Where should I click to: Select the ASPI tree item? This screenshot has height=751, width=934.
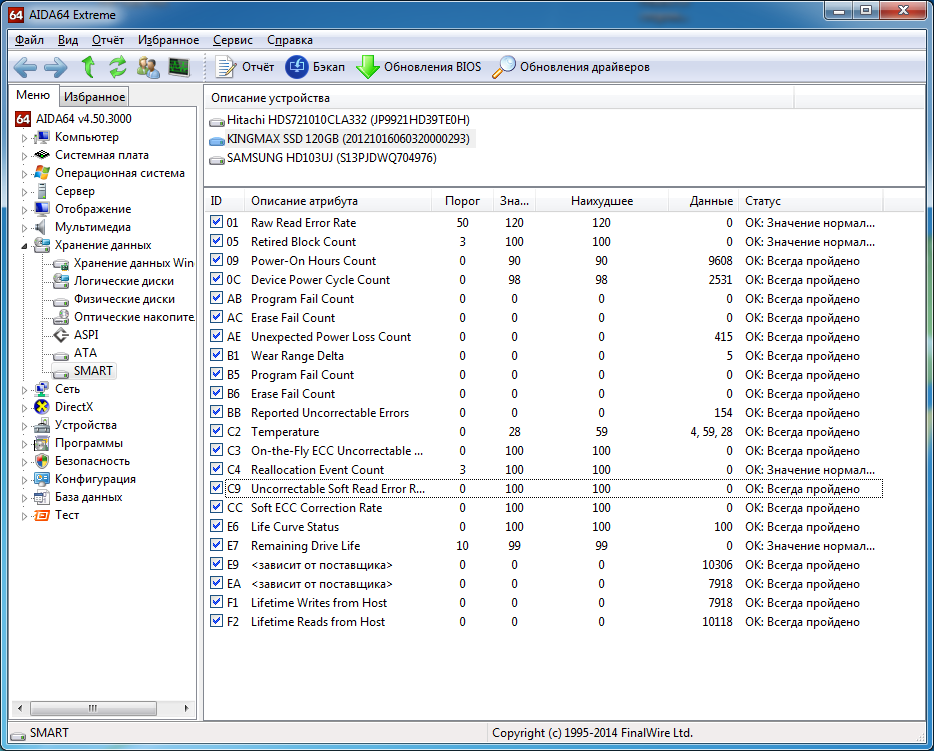pyautogui.click(x=86, y=335)
